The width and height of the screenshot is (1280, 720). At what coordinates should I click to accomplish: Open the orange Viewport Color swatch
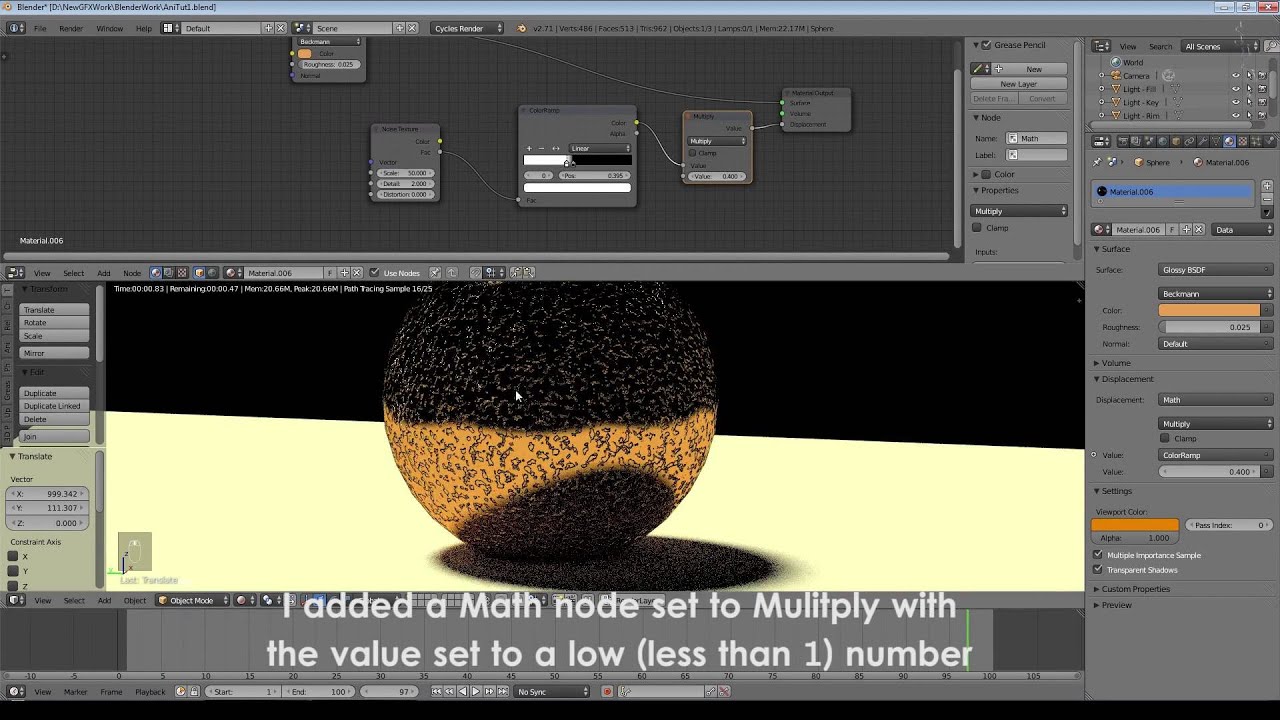click(1135, 525)
